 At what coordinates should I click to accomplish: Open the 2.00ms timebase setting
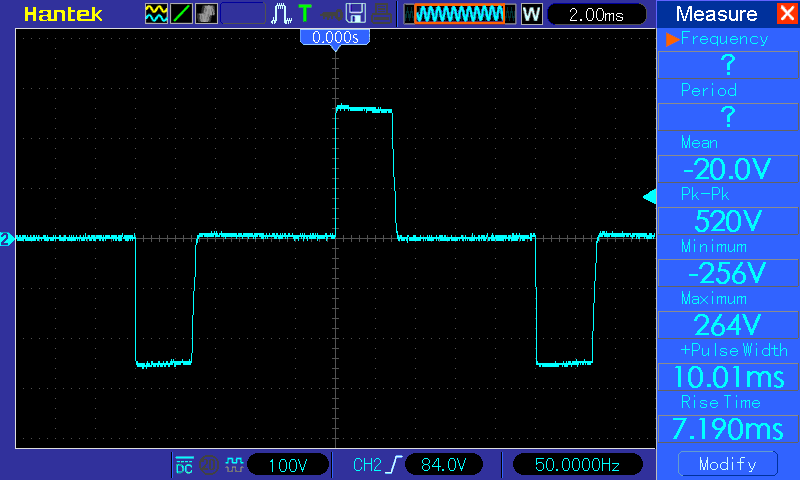[x=596, y=14]
